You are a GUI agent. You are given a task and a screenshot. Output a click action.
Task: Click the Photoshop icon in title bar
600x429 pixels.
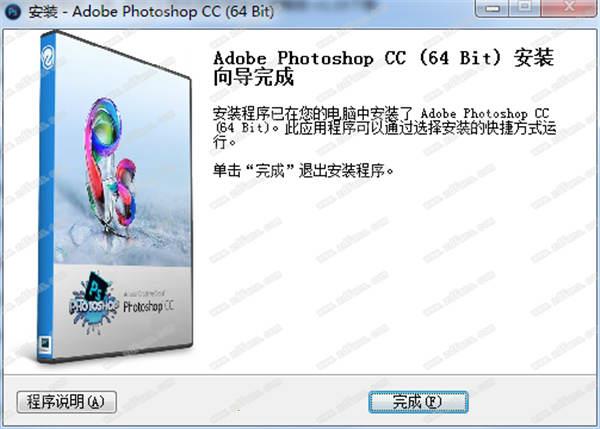13,11
